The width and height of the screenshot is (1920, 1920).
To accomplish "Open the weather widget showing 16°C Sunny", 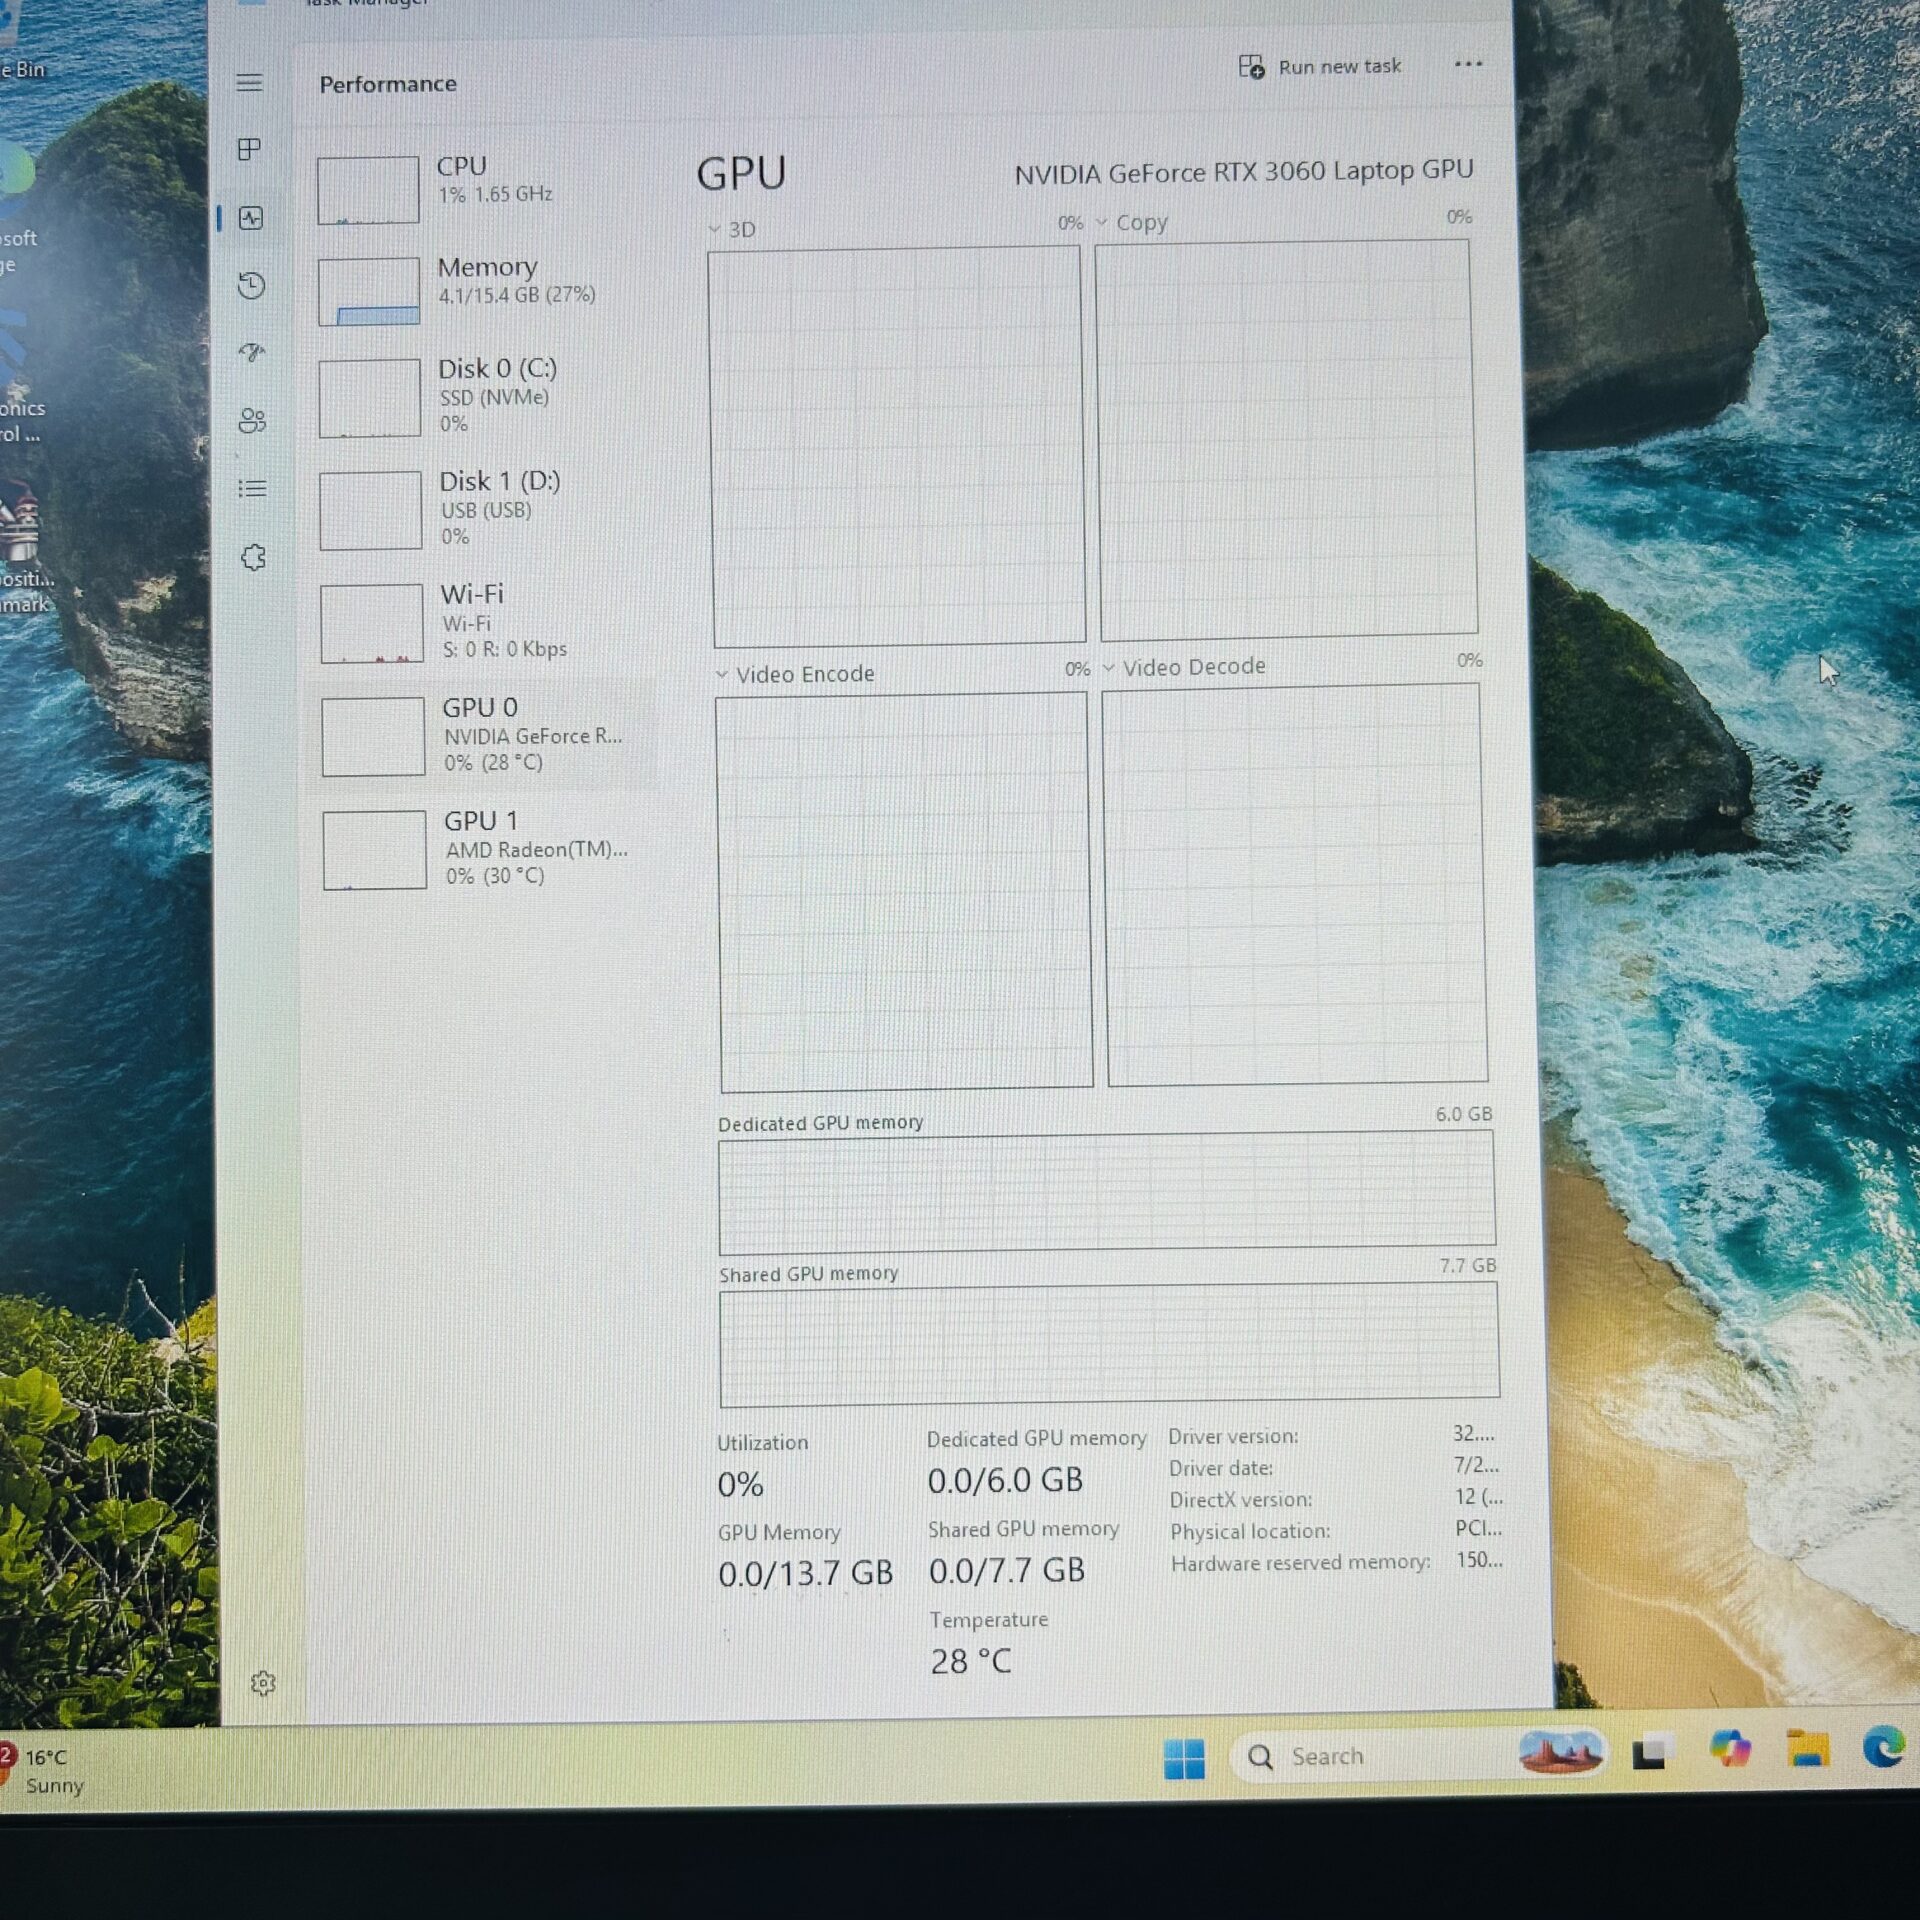I will pyautogui.click(x=43, y=1770).
